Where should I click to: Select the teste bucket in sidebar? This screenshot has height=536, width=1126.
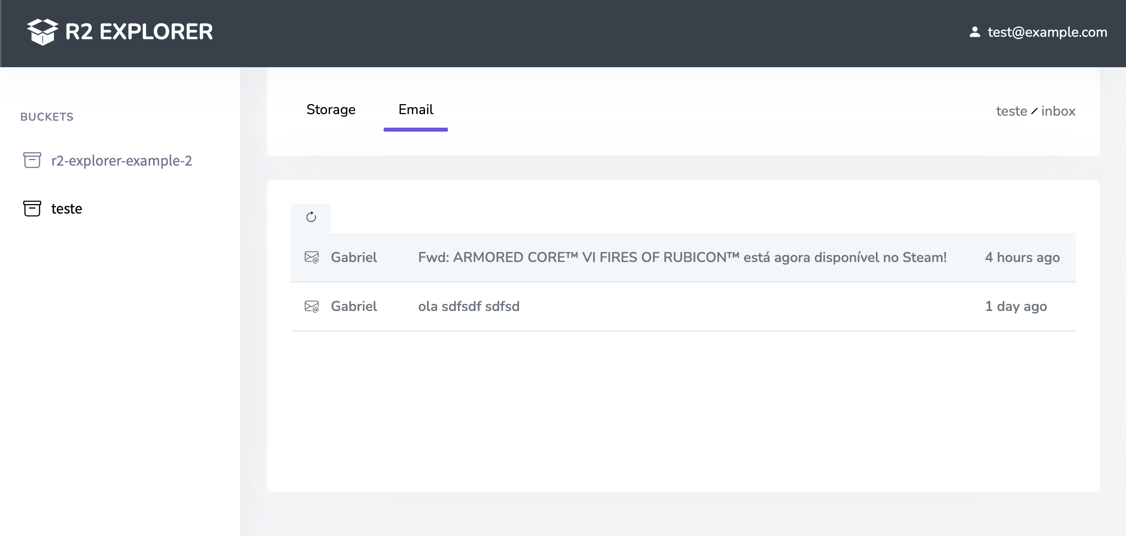(x=67, y=208)
